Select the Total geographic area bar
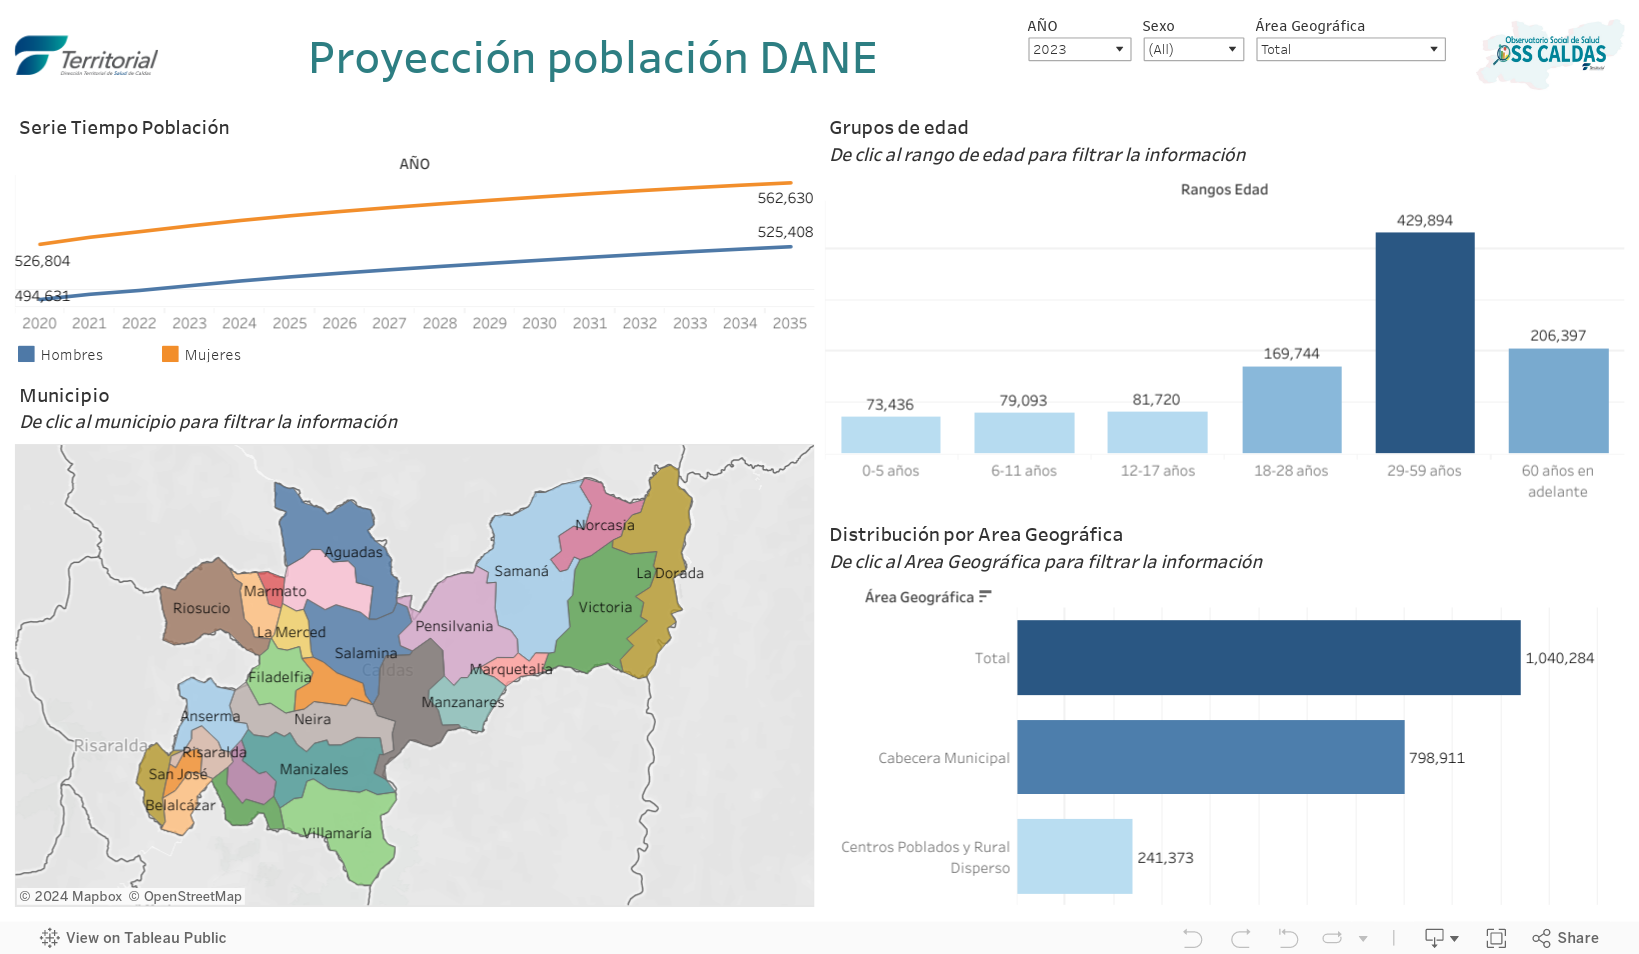The width and height of the screenshot is (1639, 954). 1268,657
